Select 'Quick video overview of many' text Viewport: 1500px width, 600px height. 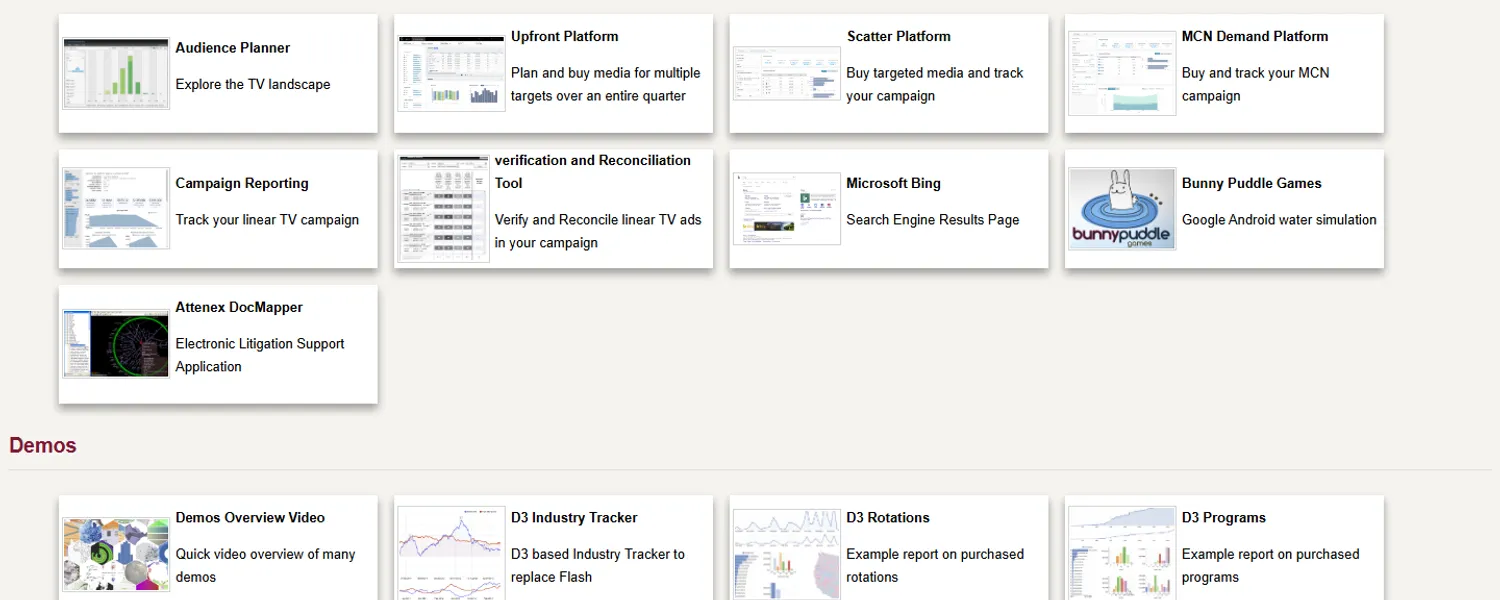[x=266, y=554]
